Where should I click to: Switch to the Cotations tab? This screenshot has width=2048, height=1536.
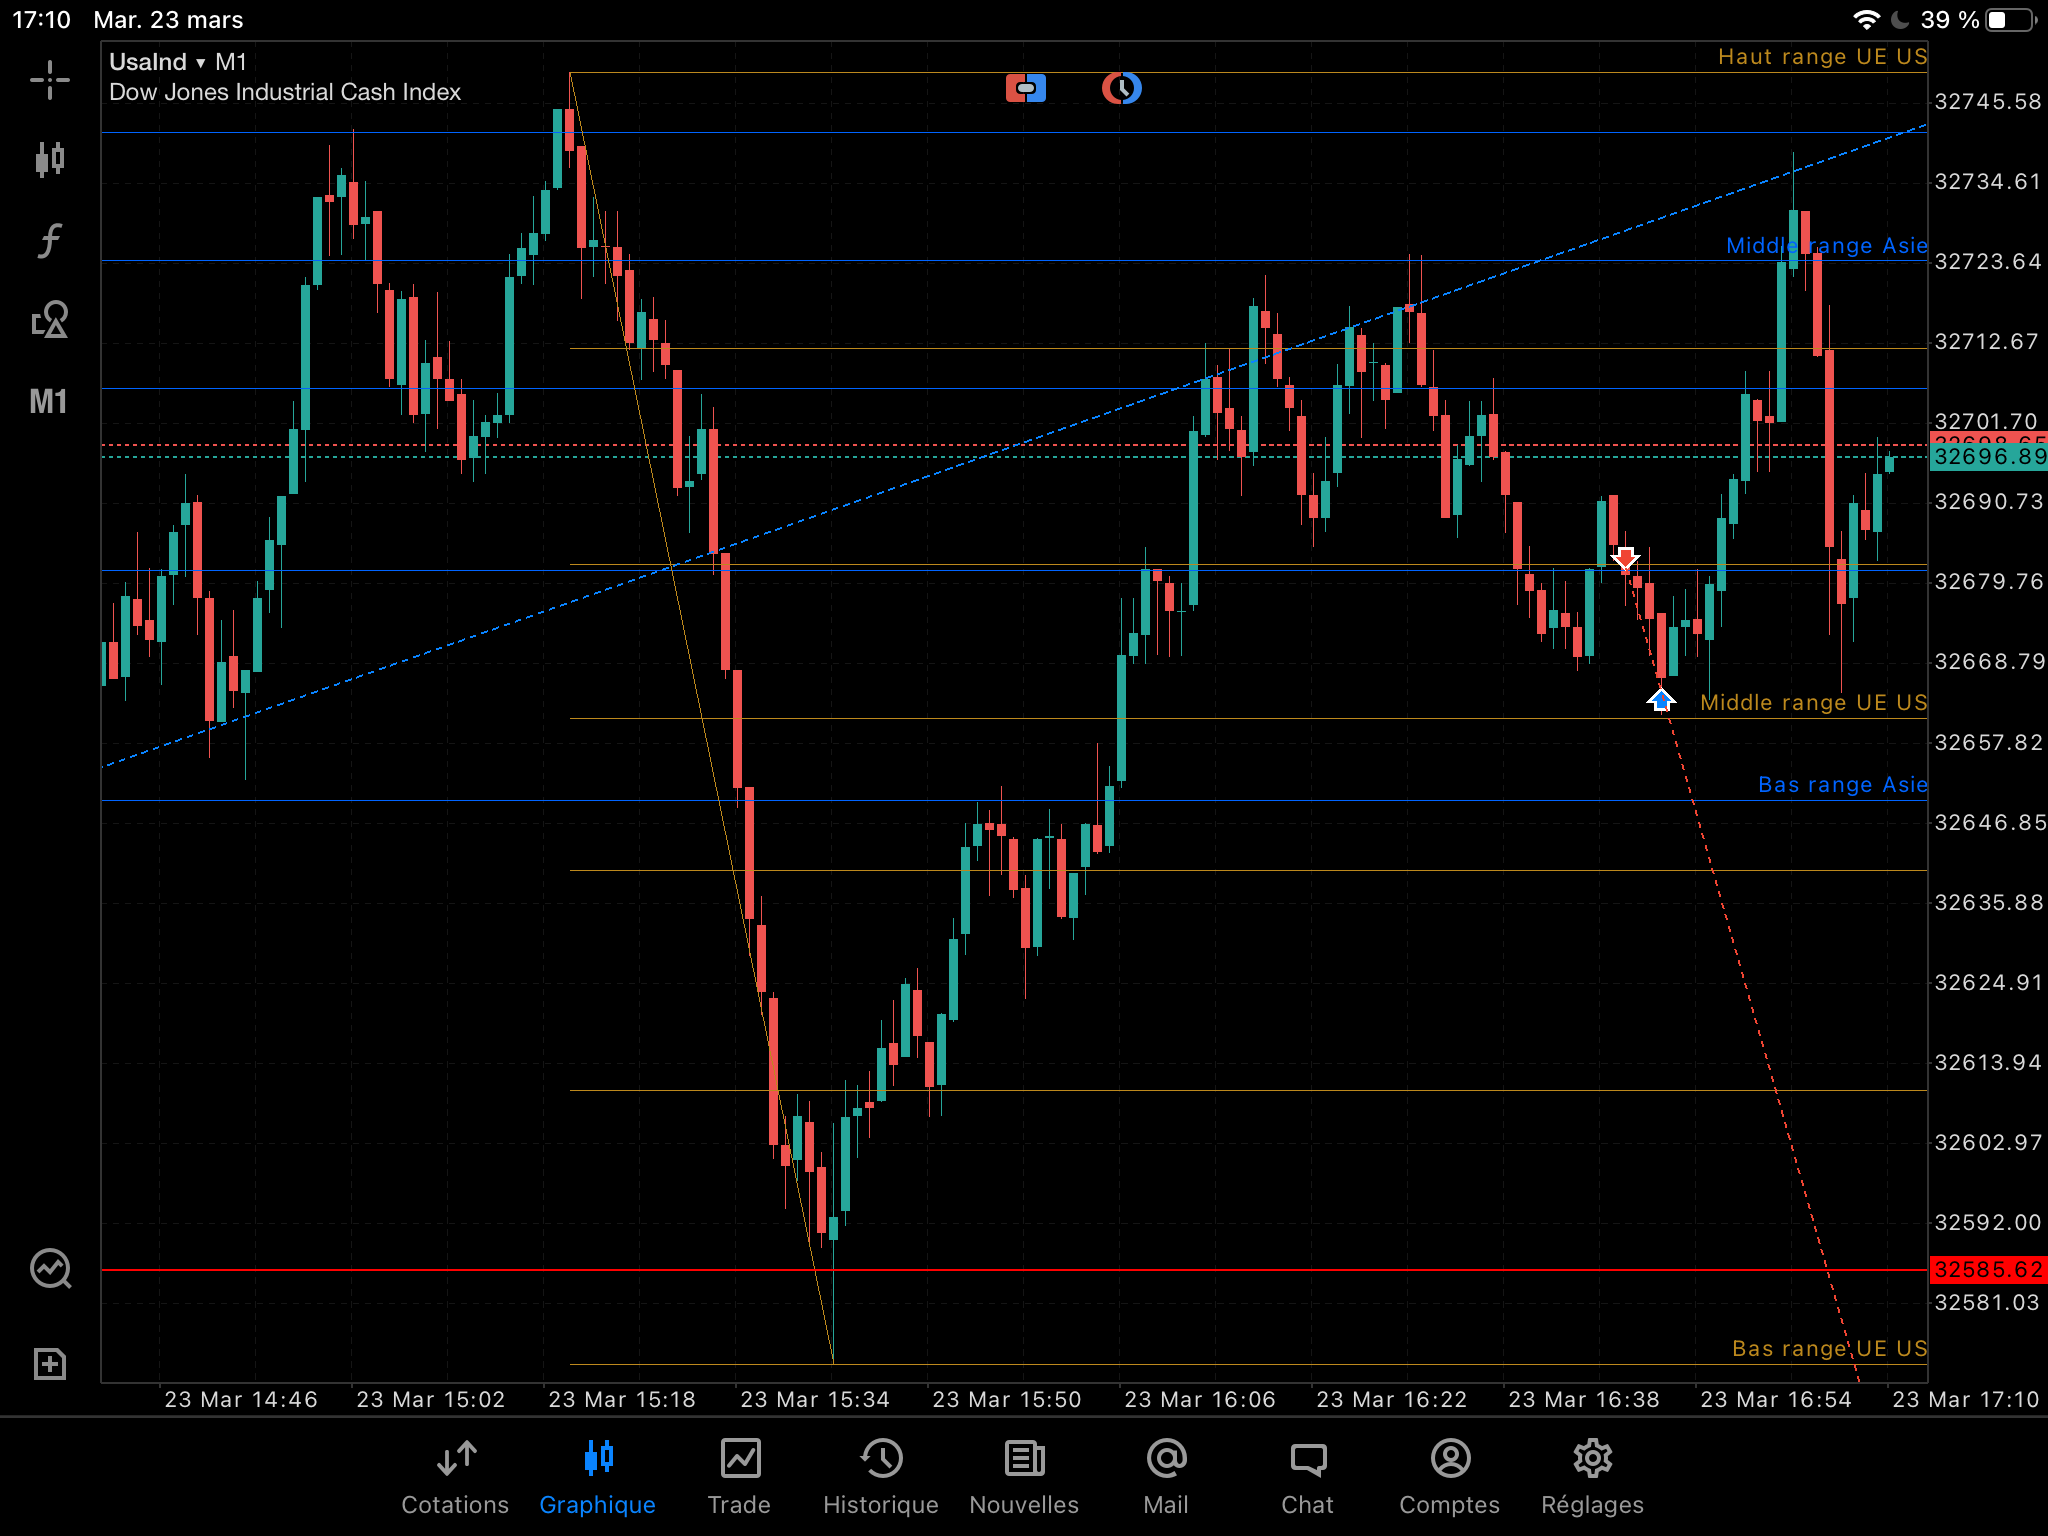[x=455, y=1478]
